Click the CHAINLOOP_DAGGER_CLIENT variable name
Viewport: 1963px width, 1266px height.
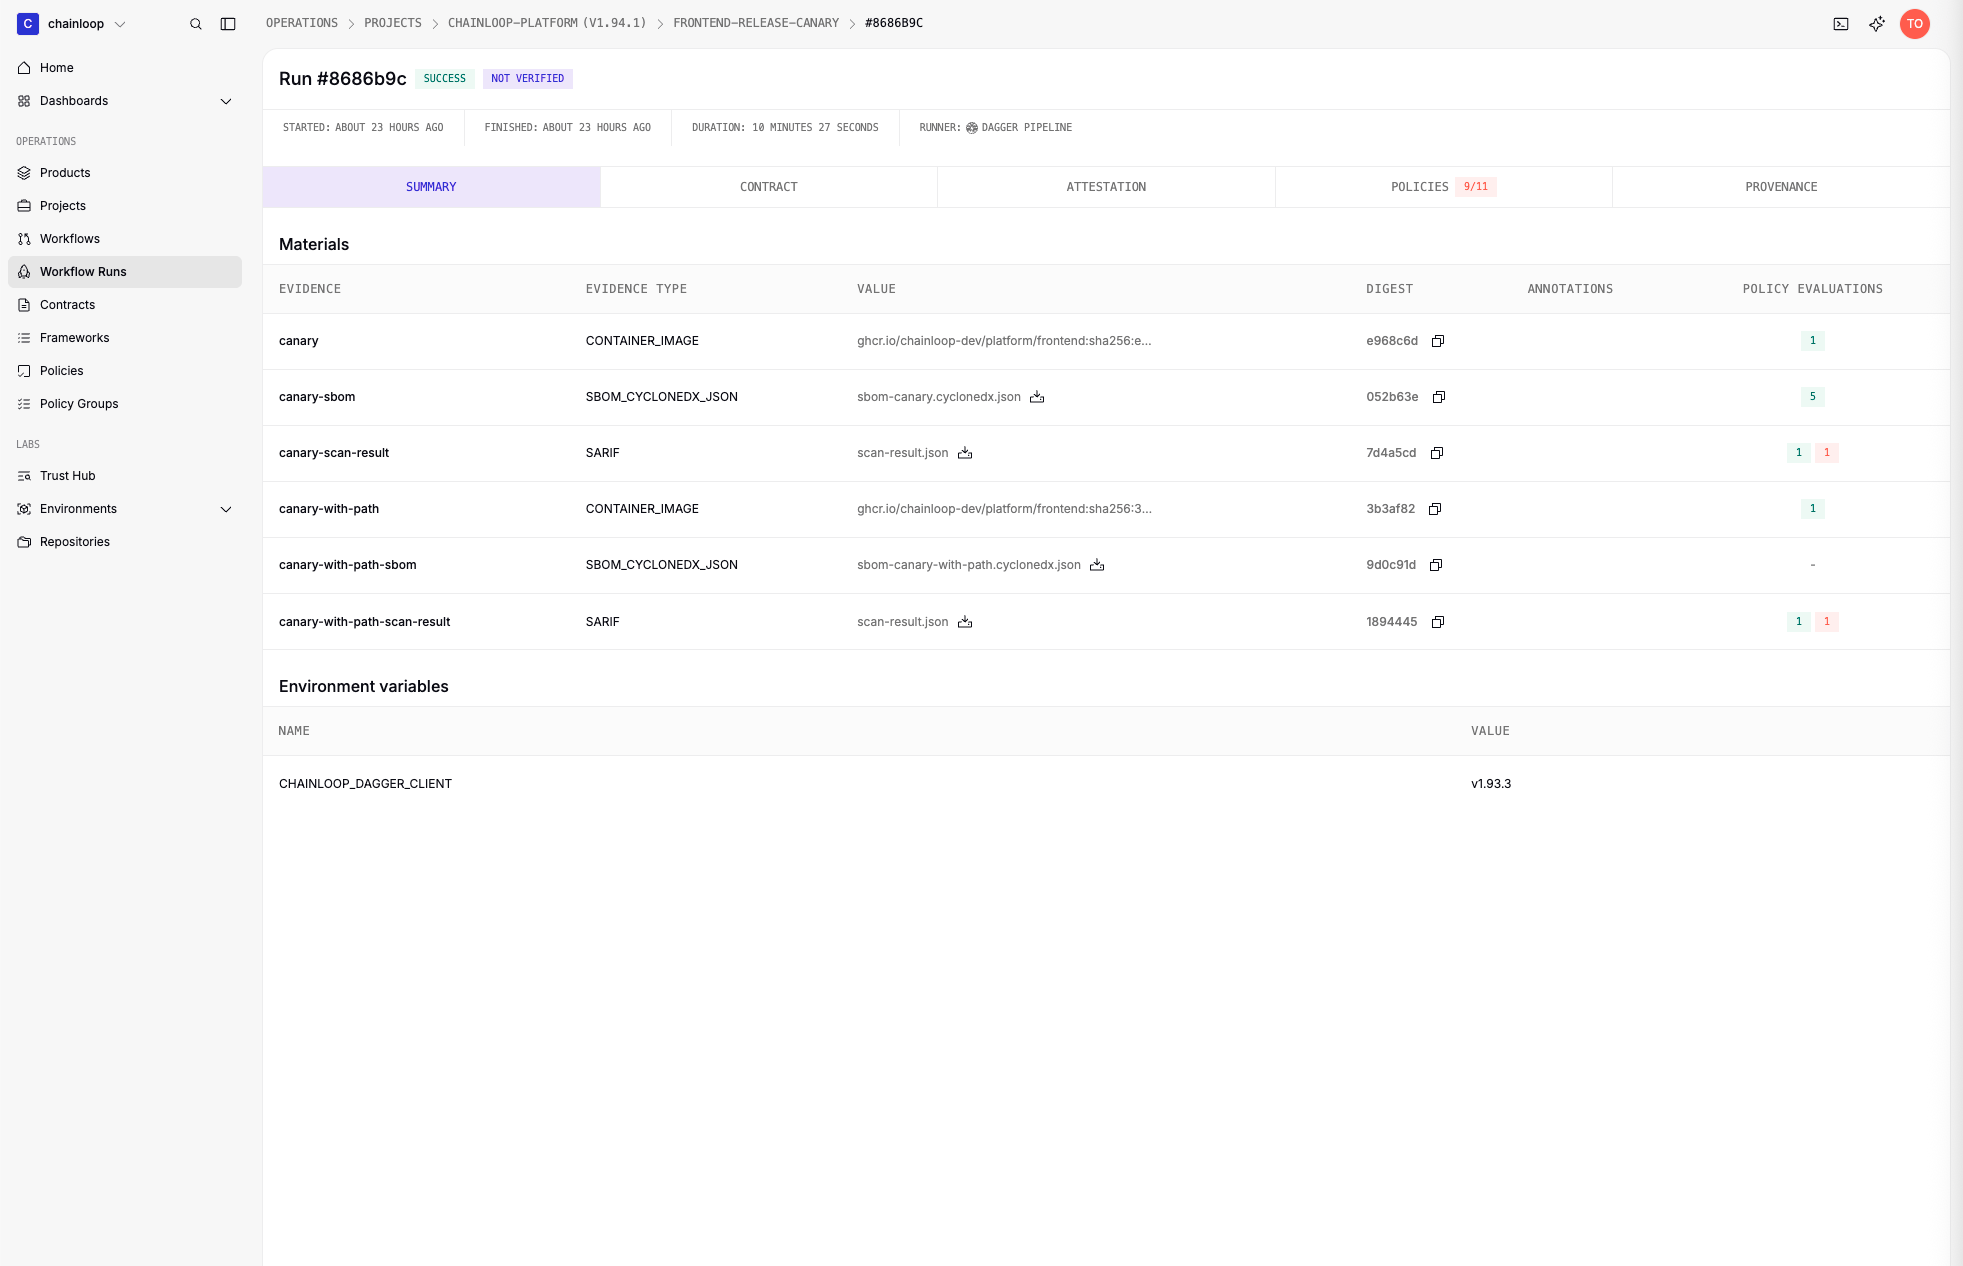point(365,784)
